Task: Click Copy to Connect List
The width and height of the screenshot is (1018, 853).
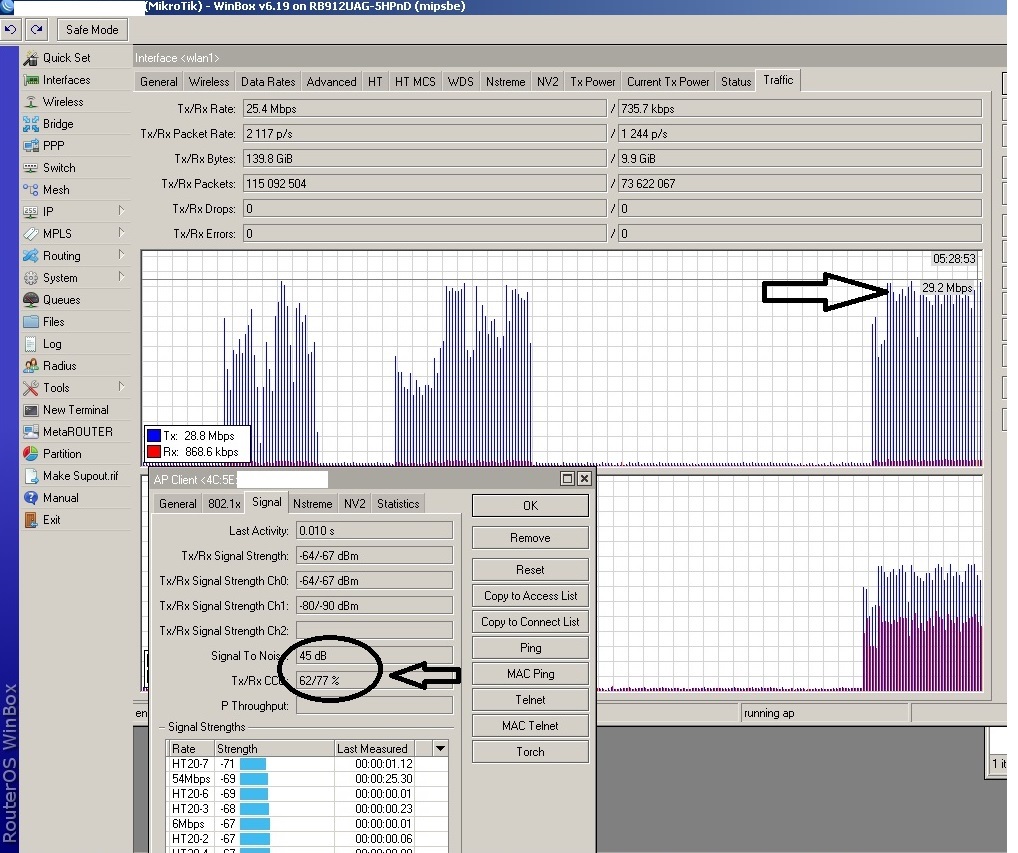Action: (530, 622)
